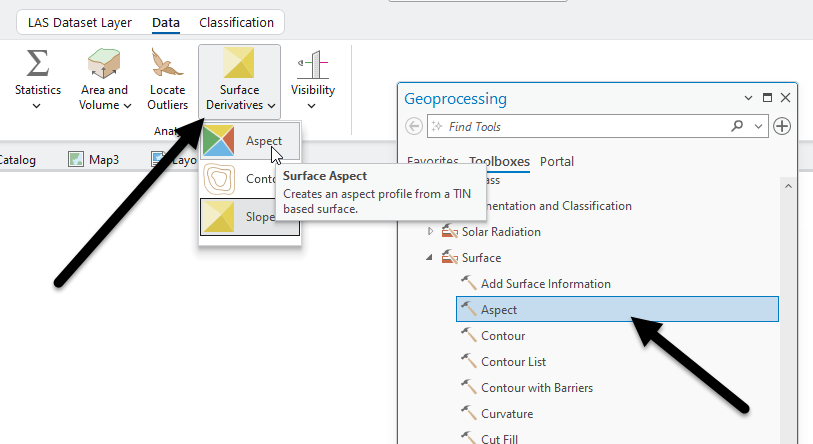Switch to the Toolboxes tab

click(x=499, y=161)
